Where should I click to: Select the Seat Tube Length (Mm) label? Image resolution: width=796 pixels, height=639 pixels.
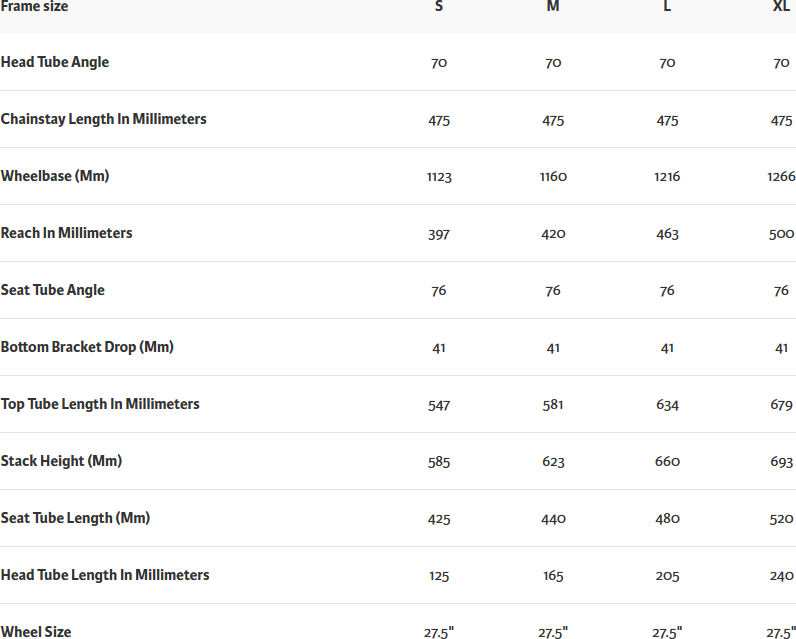75,518
